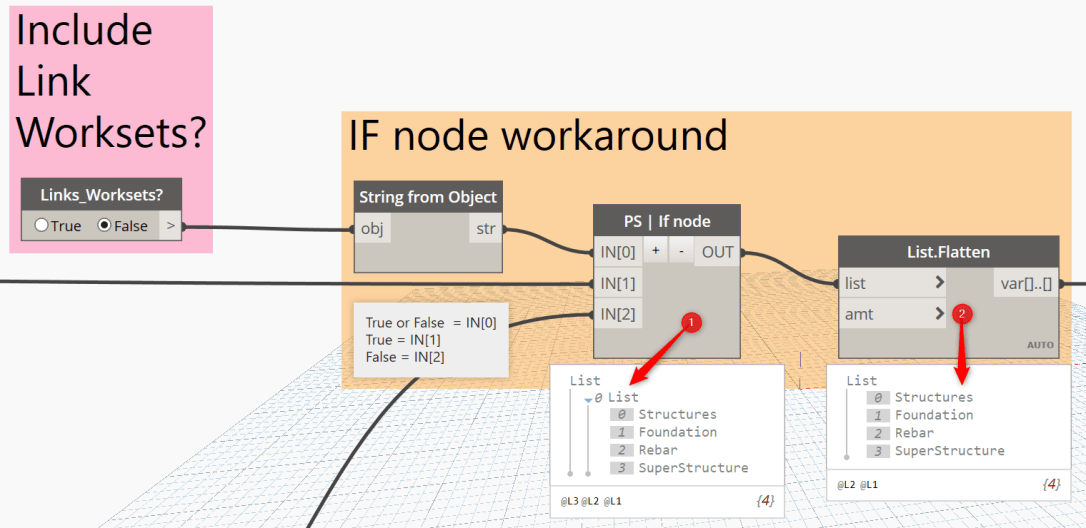Open the list input port lacing chevron

pyautogui.click(x=939, y=283)
